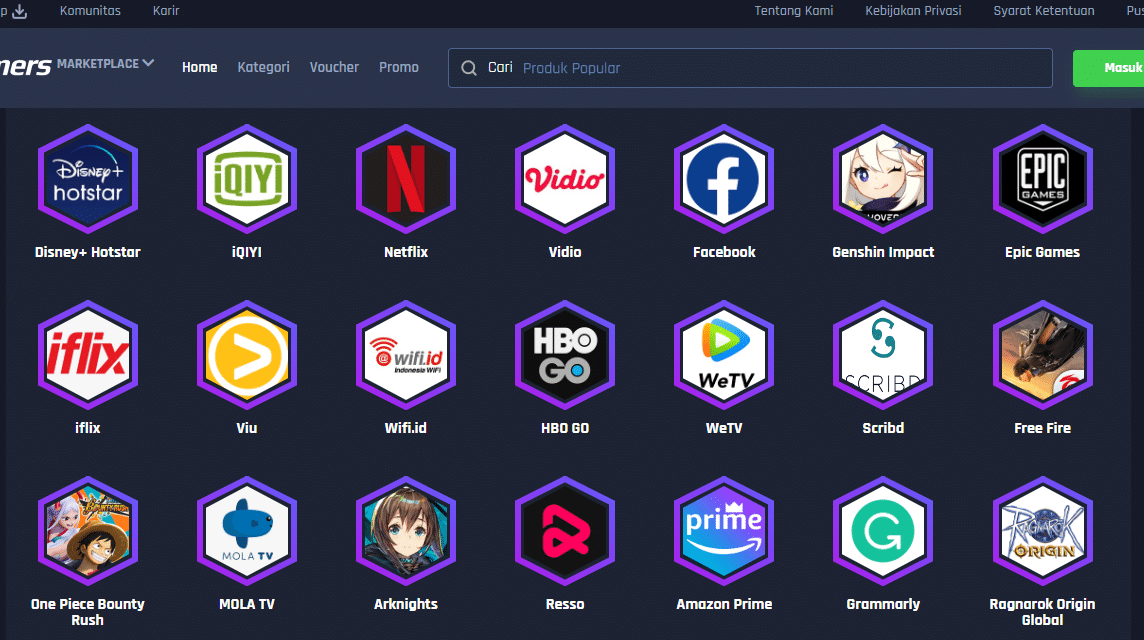The width and height of the screenshot is (1144, 640).
Task: Click the app download icon in top bar
Action: 20,11
